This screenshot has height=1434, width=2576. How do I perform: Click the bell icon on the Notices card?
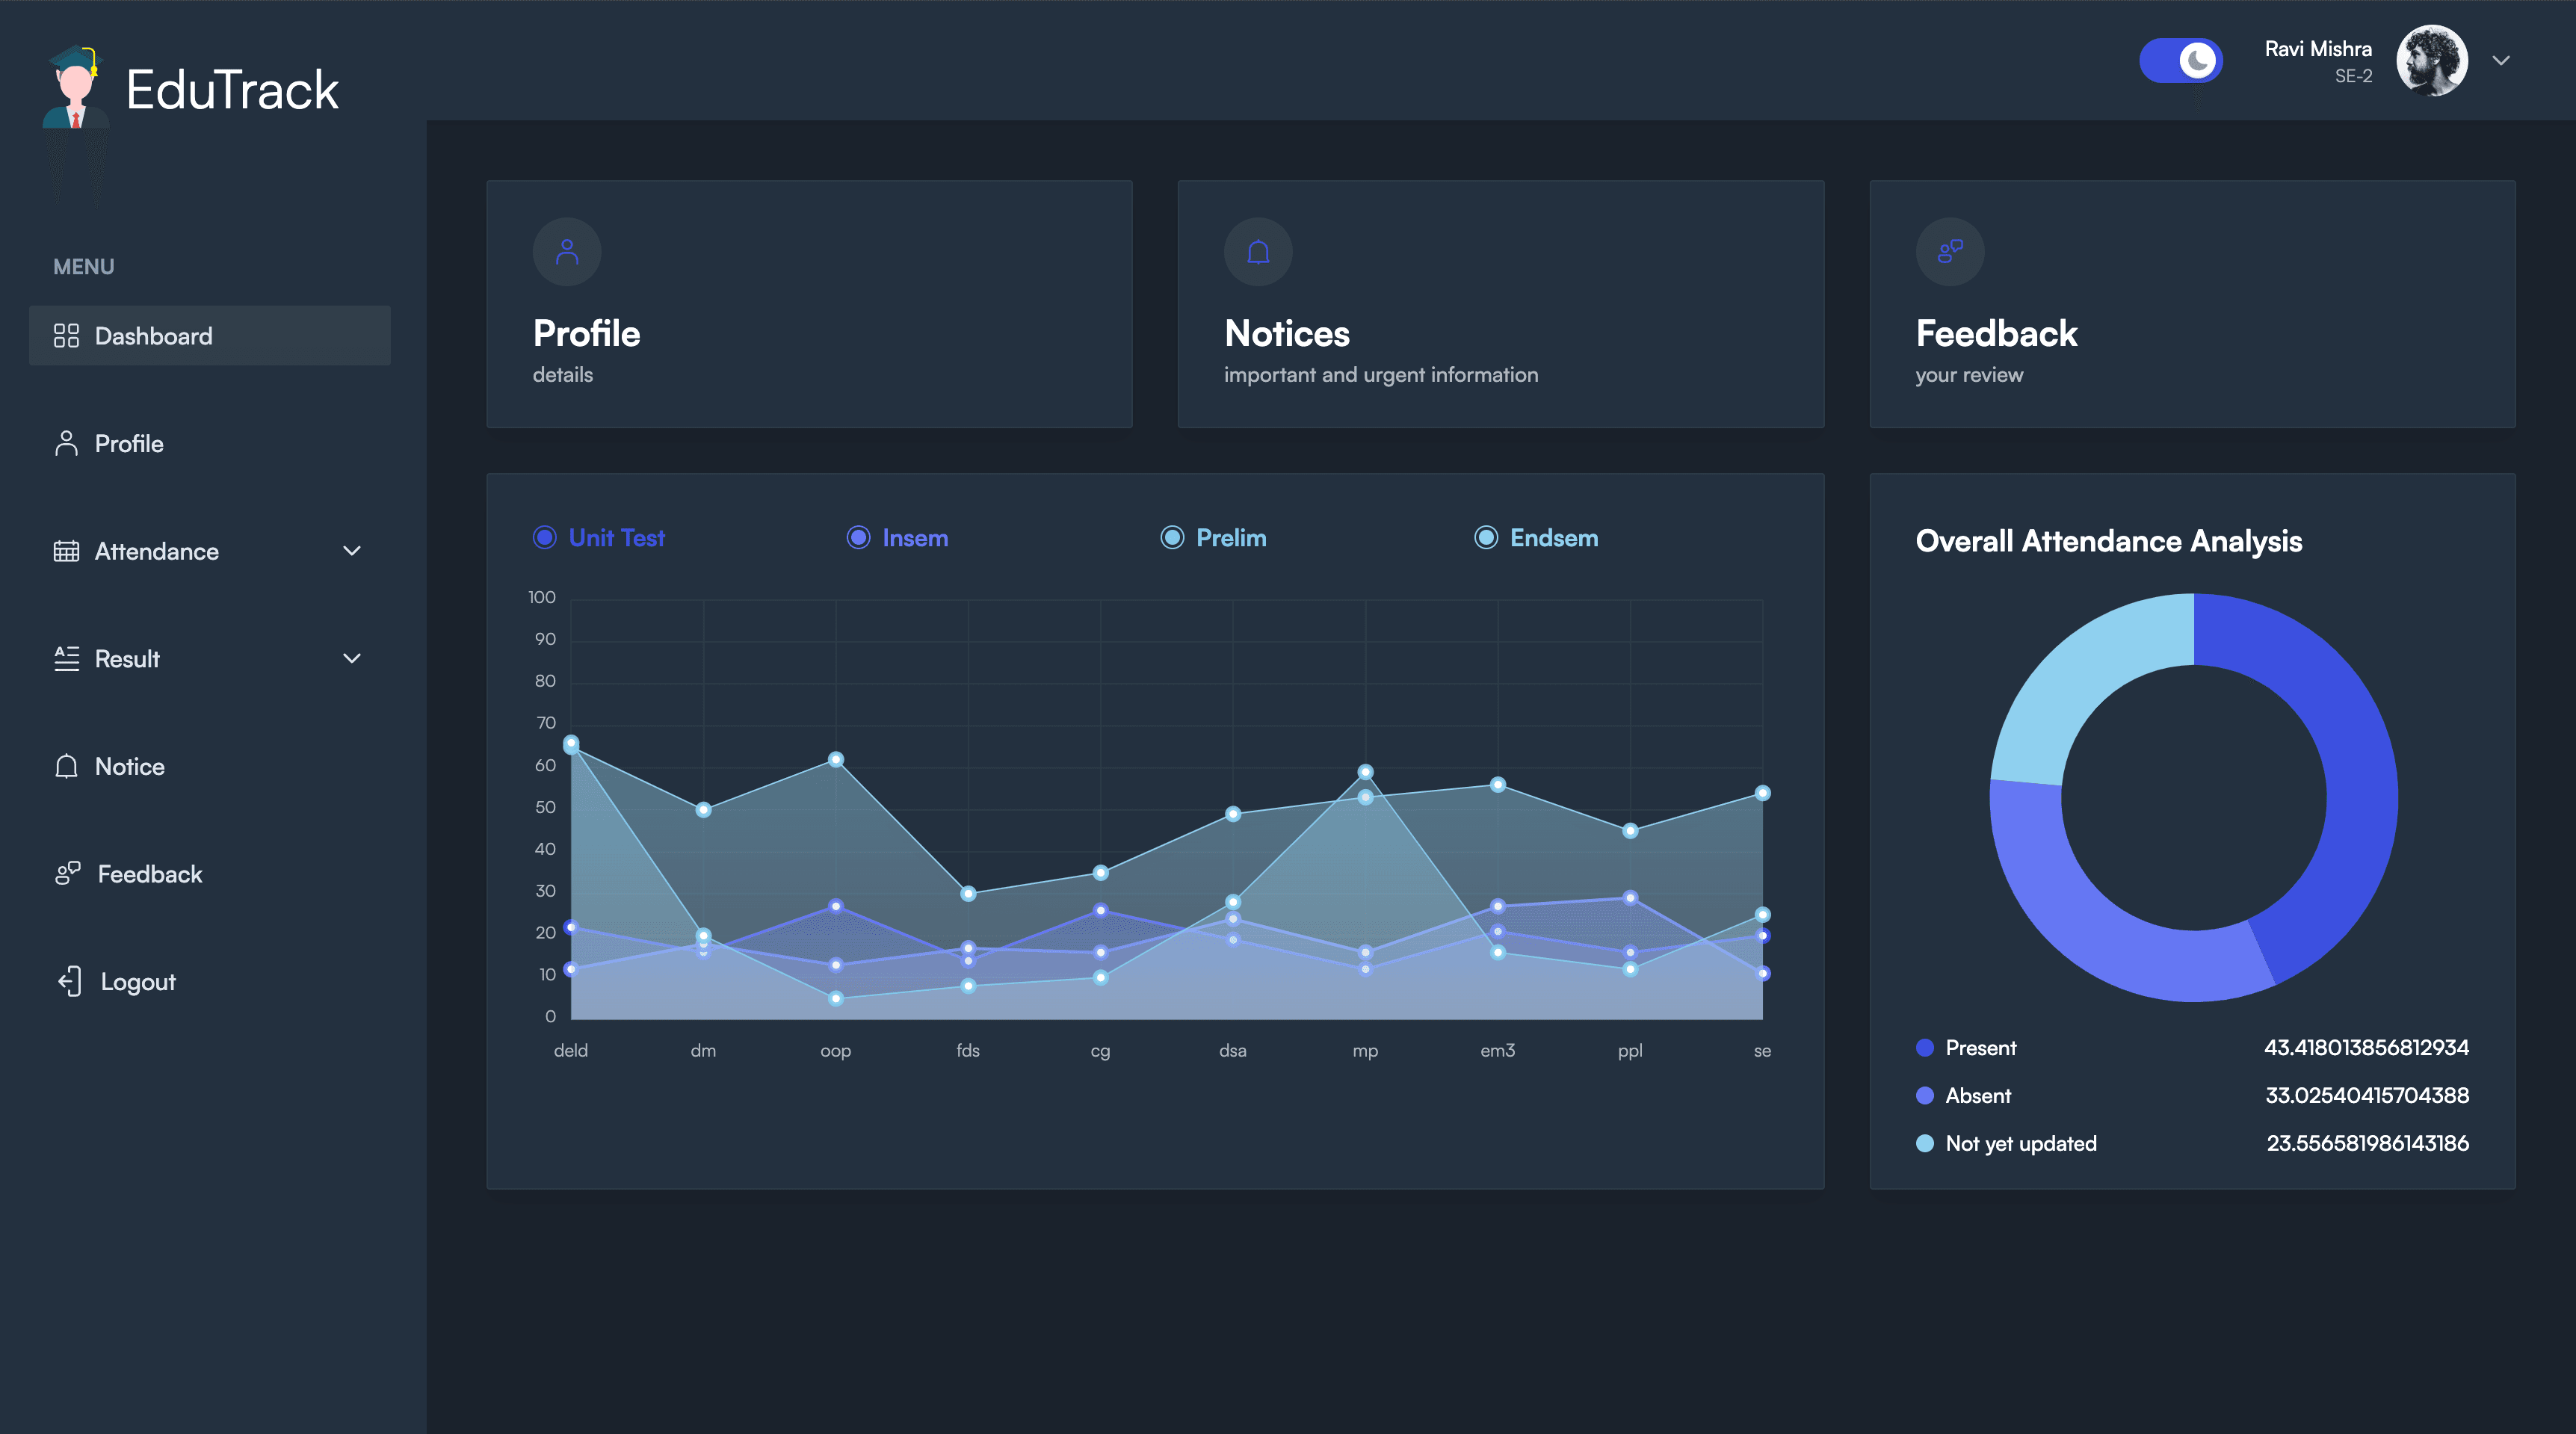coord(1258,252)
